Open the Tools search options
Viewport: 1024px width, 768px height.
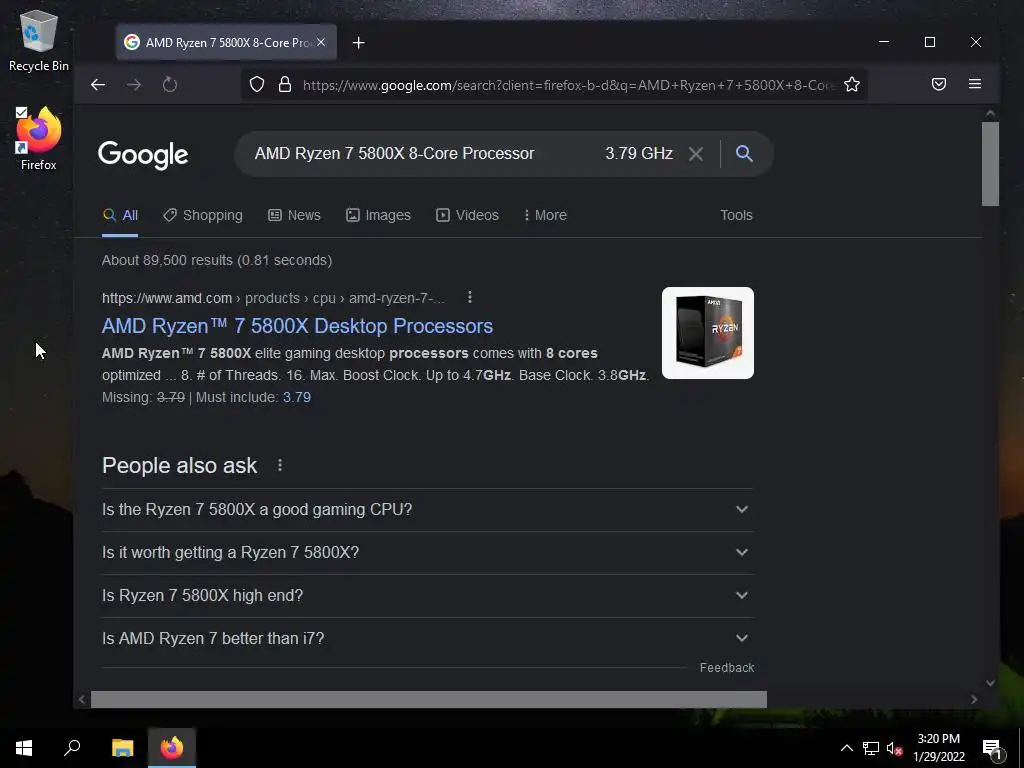coord(736,216)
